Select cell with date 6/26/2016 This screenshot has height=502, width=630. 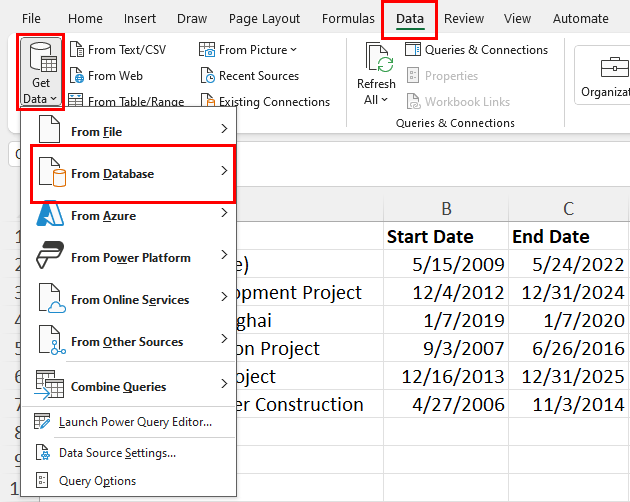569,348
